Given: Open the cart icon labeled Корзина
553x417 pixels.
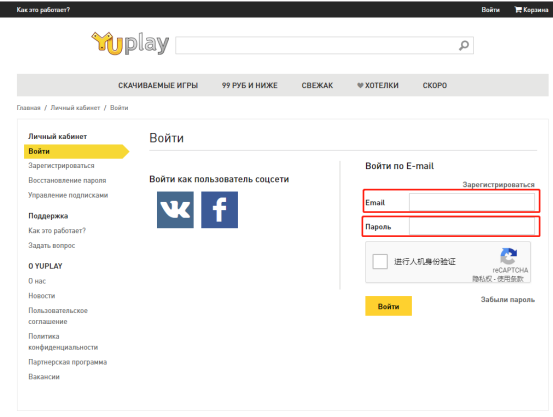Looking at the screenshot, I should (531, 10).
